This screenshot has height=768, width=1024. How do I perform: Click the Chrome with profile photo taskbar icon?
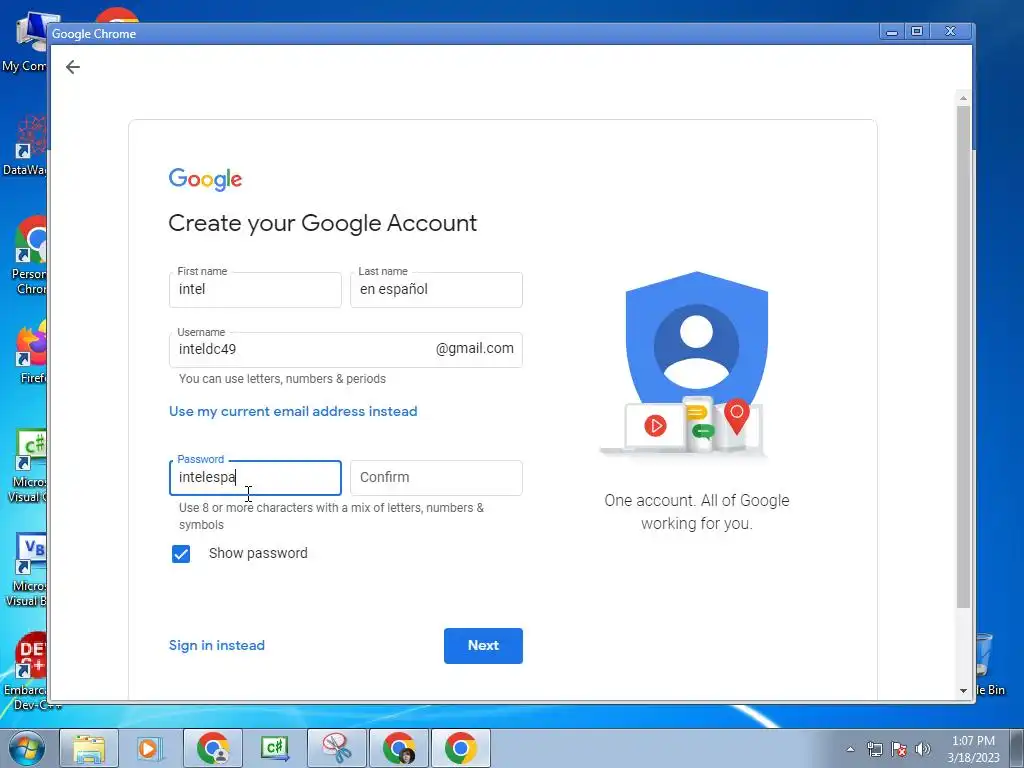399,748
